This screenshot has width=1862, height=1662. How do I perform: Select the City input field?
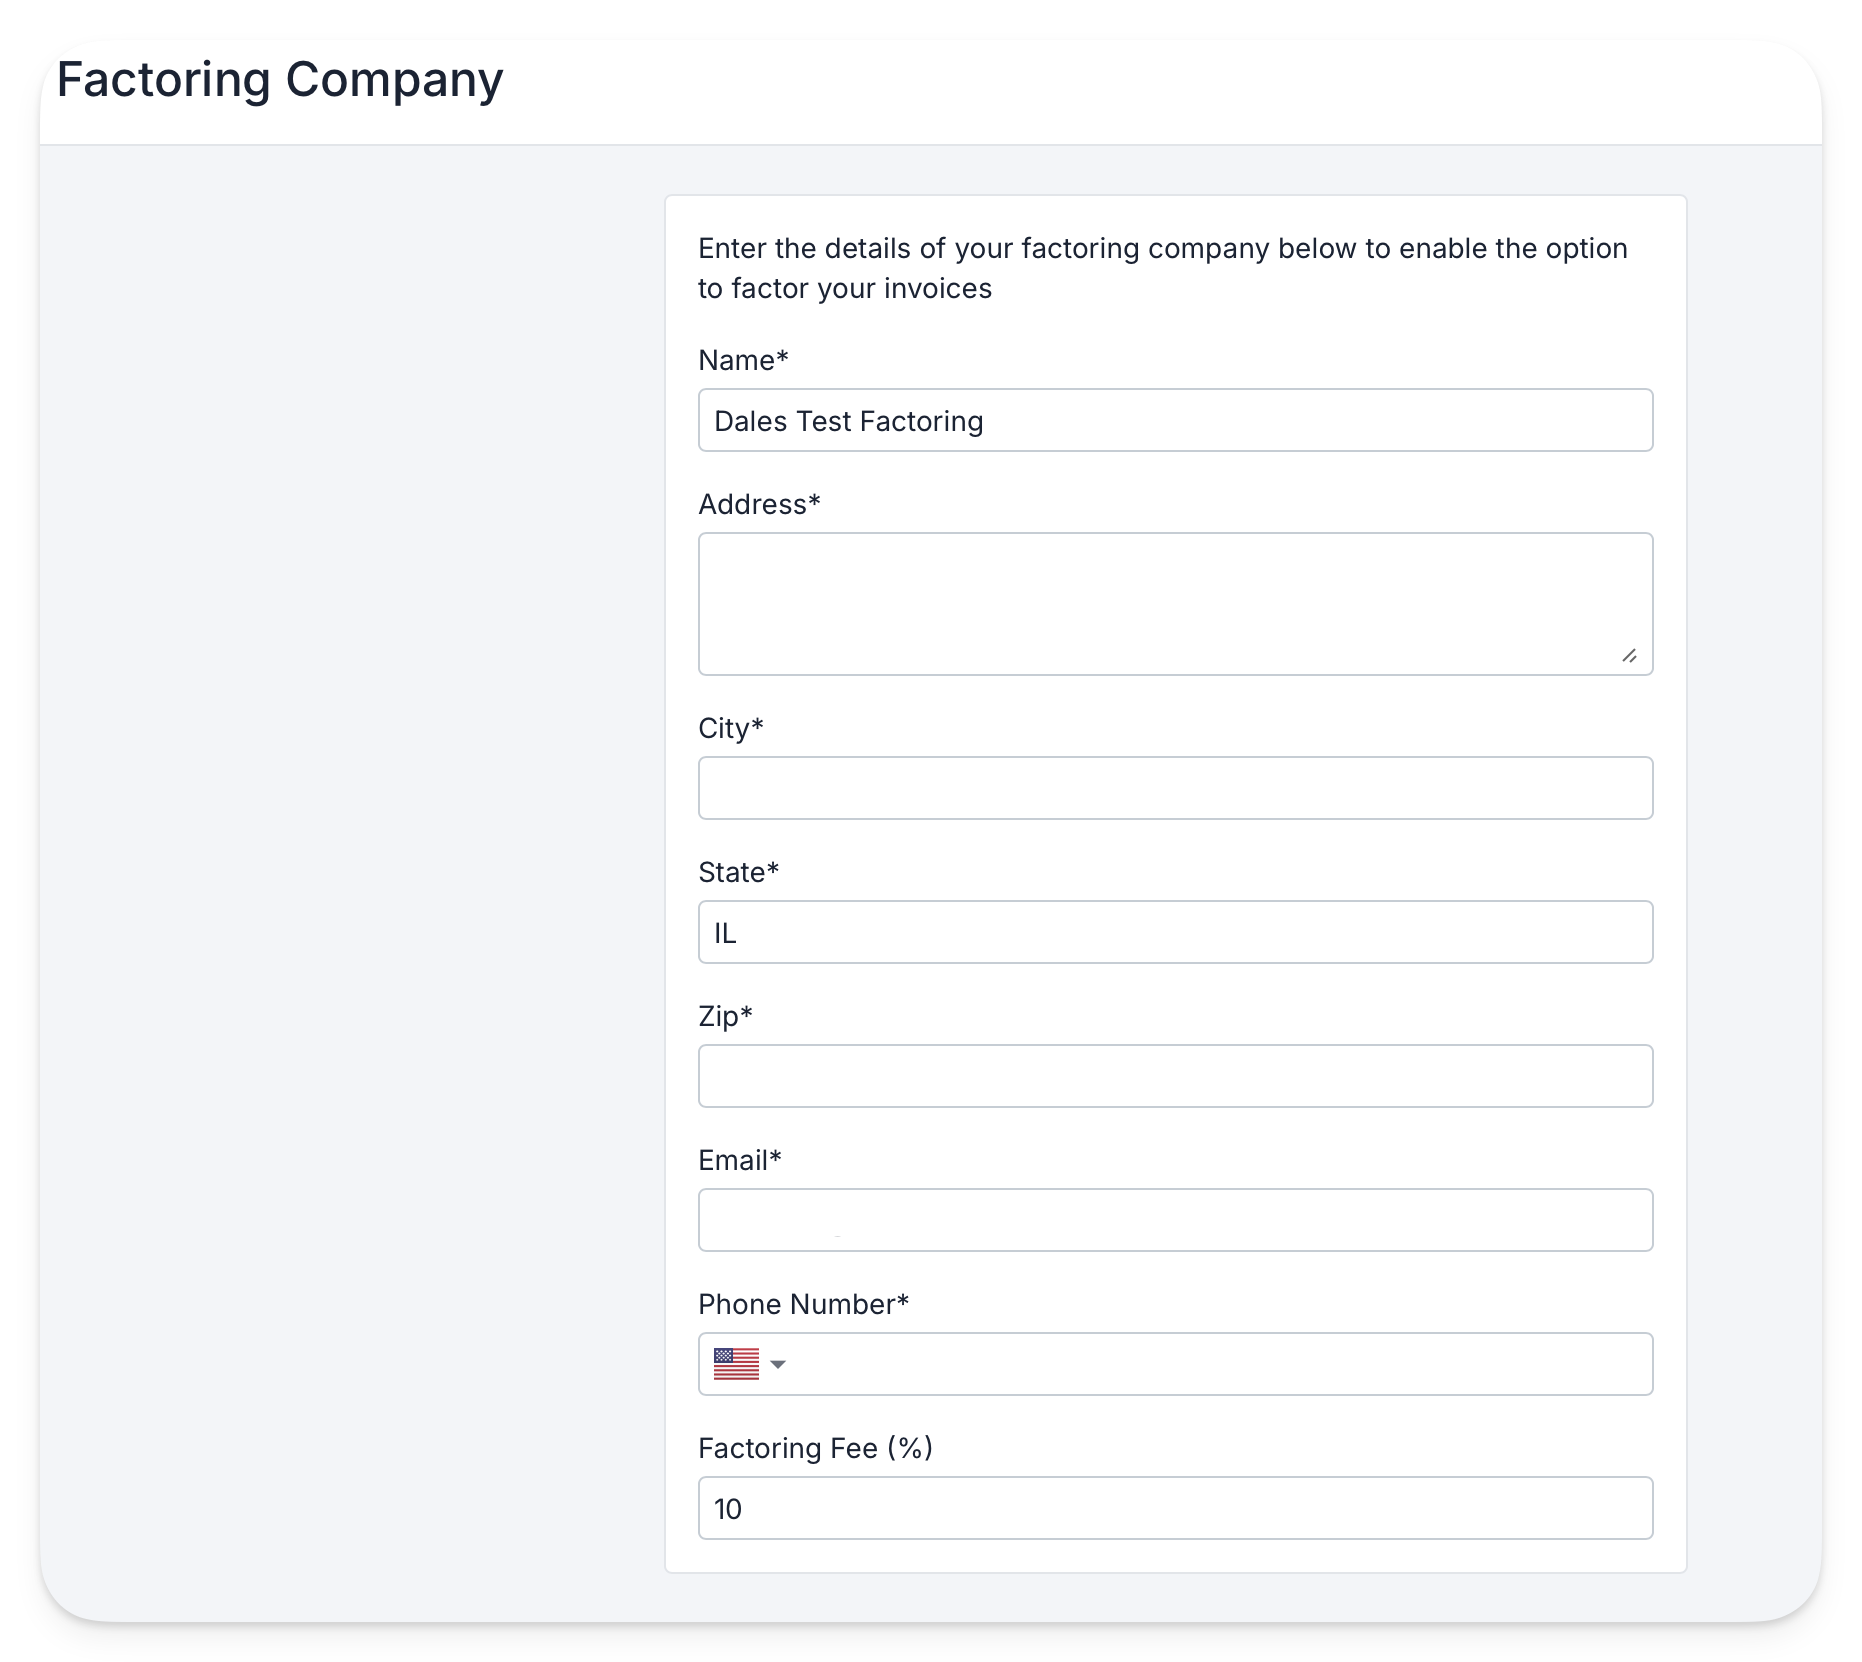1175,788
